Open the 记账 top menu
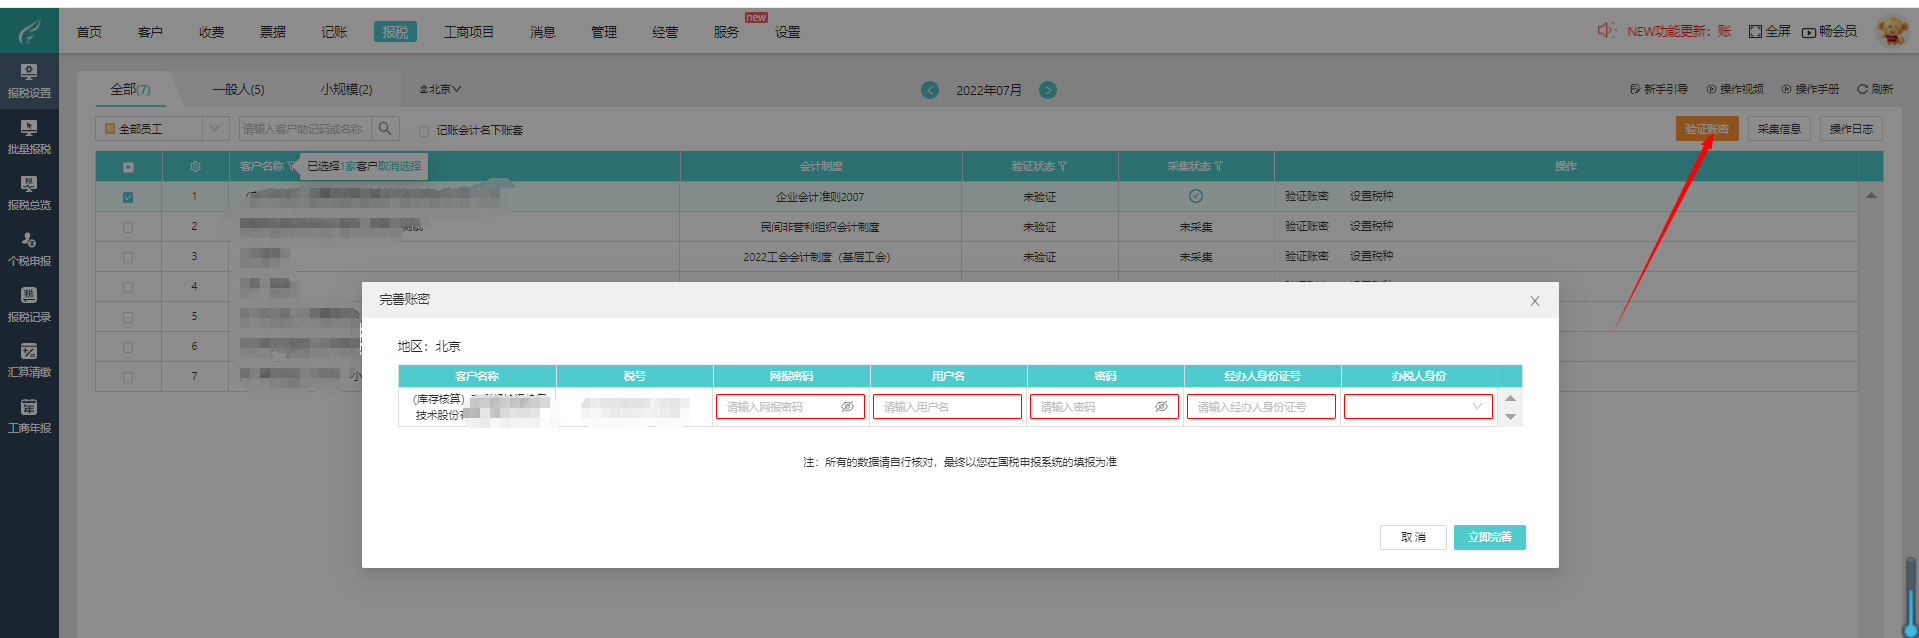1919x638 pixels. (x=334, y=32)
